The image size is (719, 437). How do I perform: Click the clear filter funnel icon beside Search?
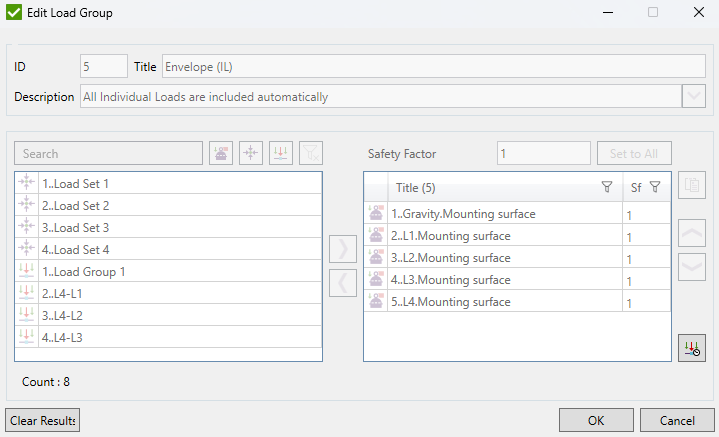point(311,153)
